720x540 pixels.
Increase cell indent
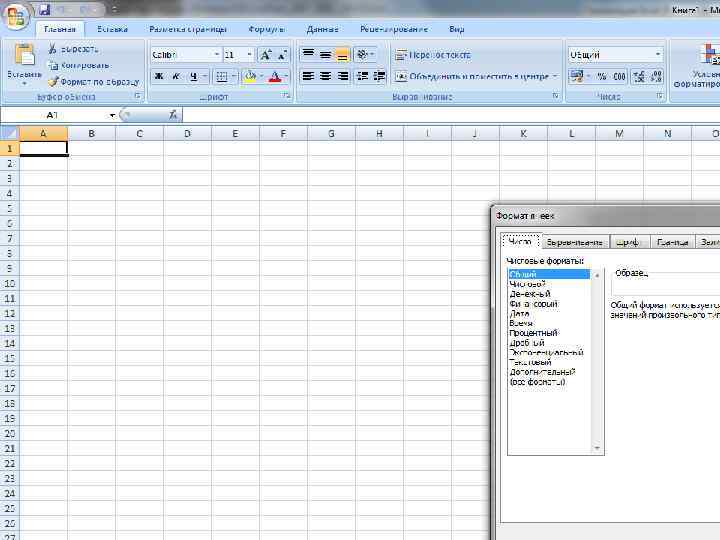point(379,76)
